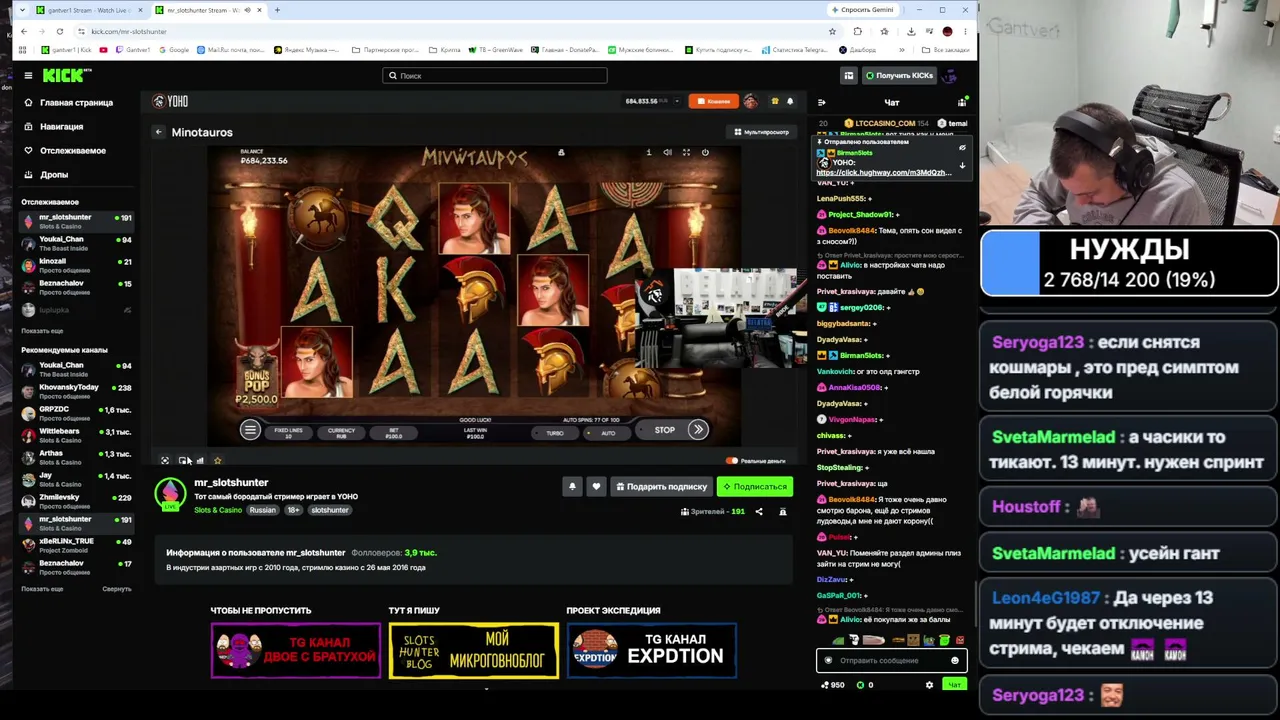1280x720 pixels.
Task: Send message with the green Чат button
Action: tap(954, 685)
